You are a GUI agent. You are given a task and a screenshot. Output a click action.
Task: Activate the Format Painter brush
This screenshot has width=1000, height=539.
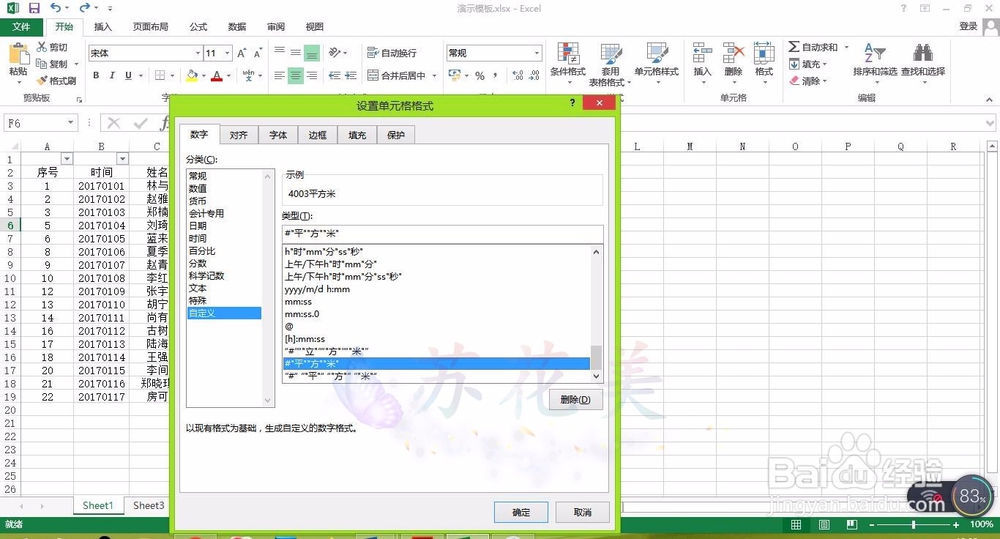click(56, 80)
